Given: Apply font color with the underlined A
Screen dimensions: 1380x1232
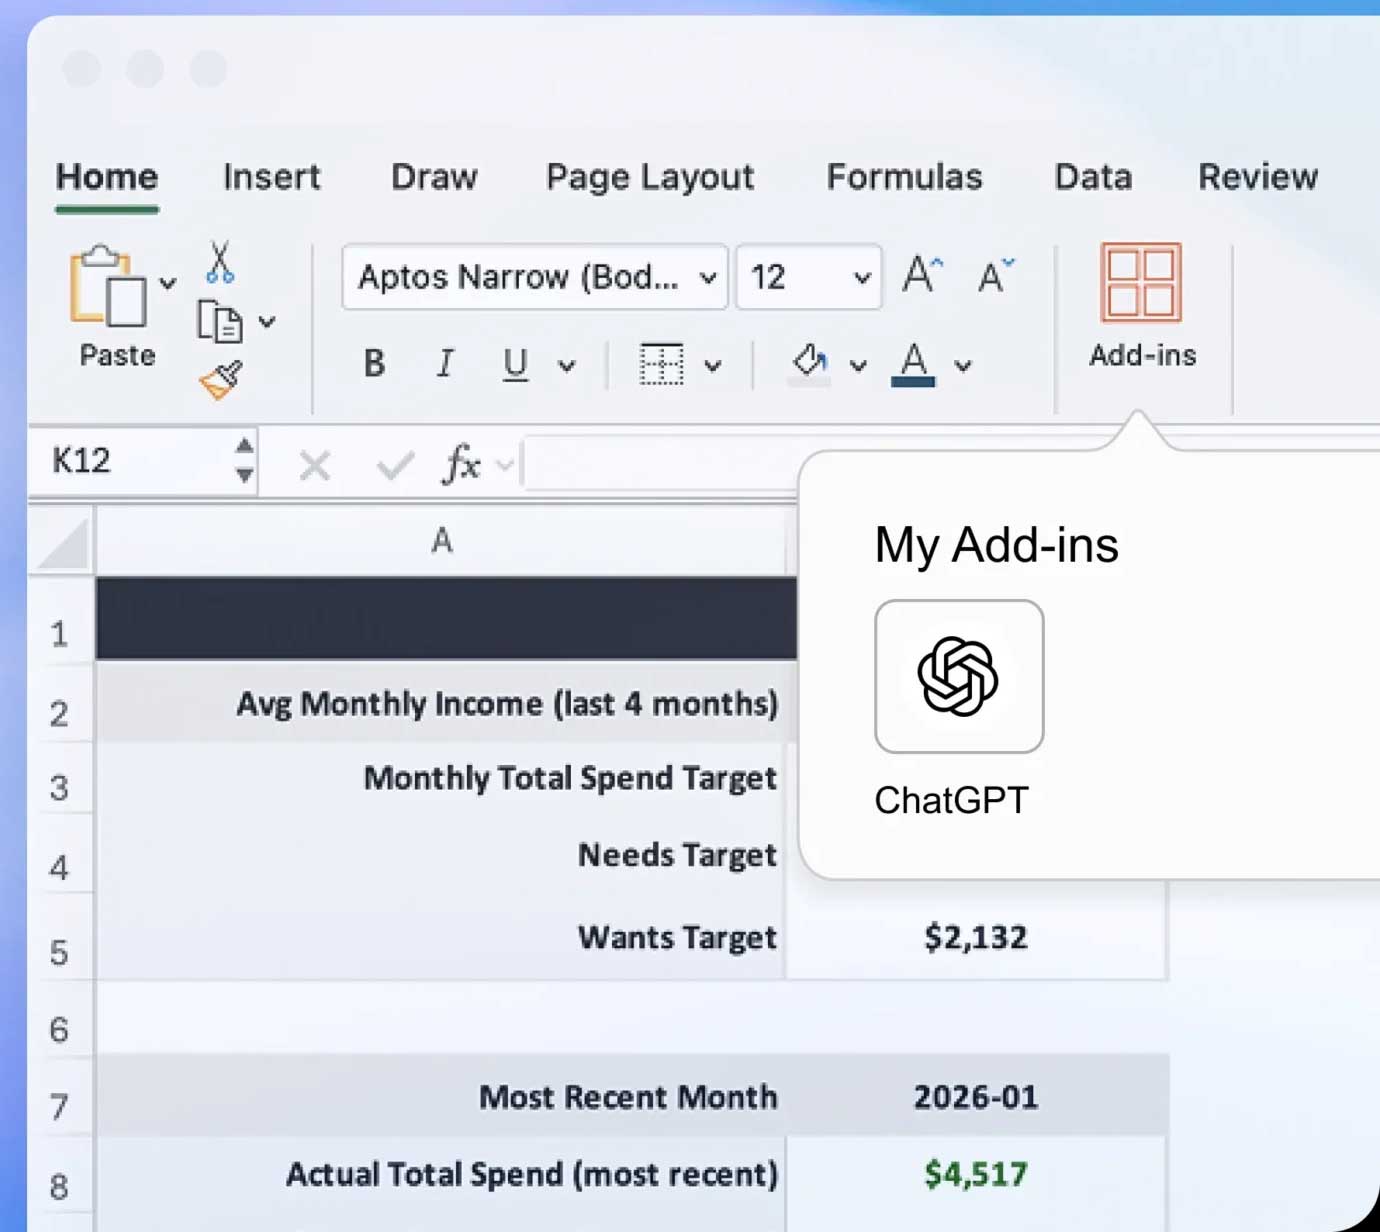Looking at the screenshot, I should point(913,364).
